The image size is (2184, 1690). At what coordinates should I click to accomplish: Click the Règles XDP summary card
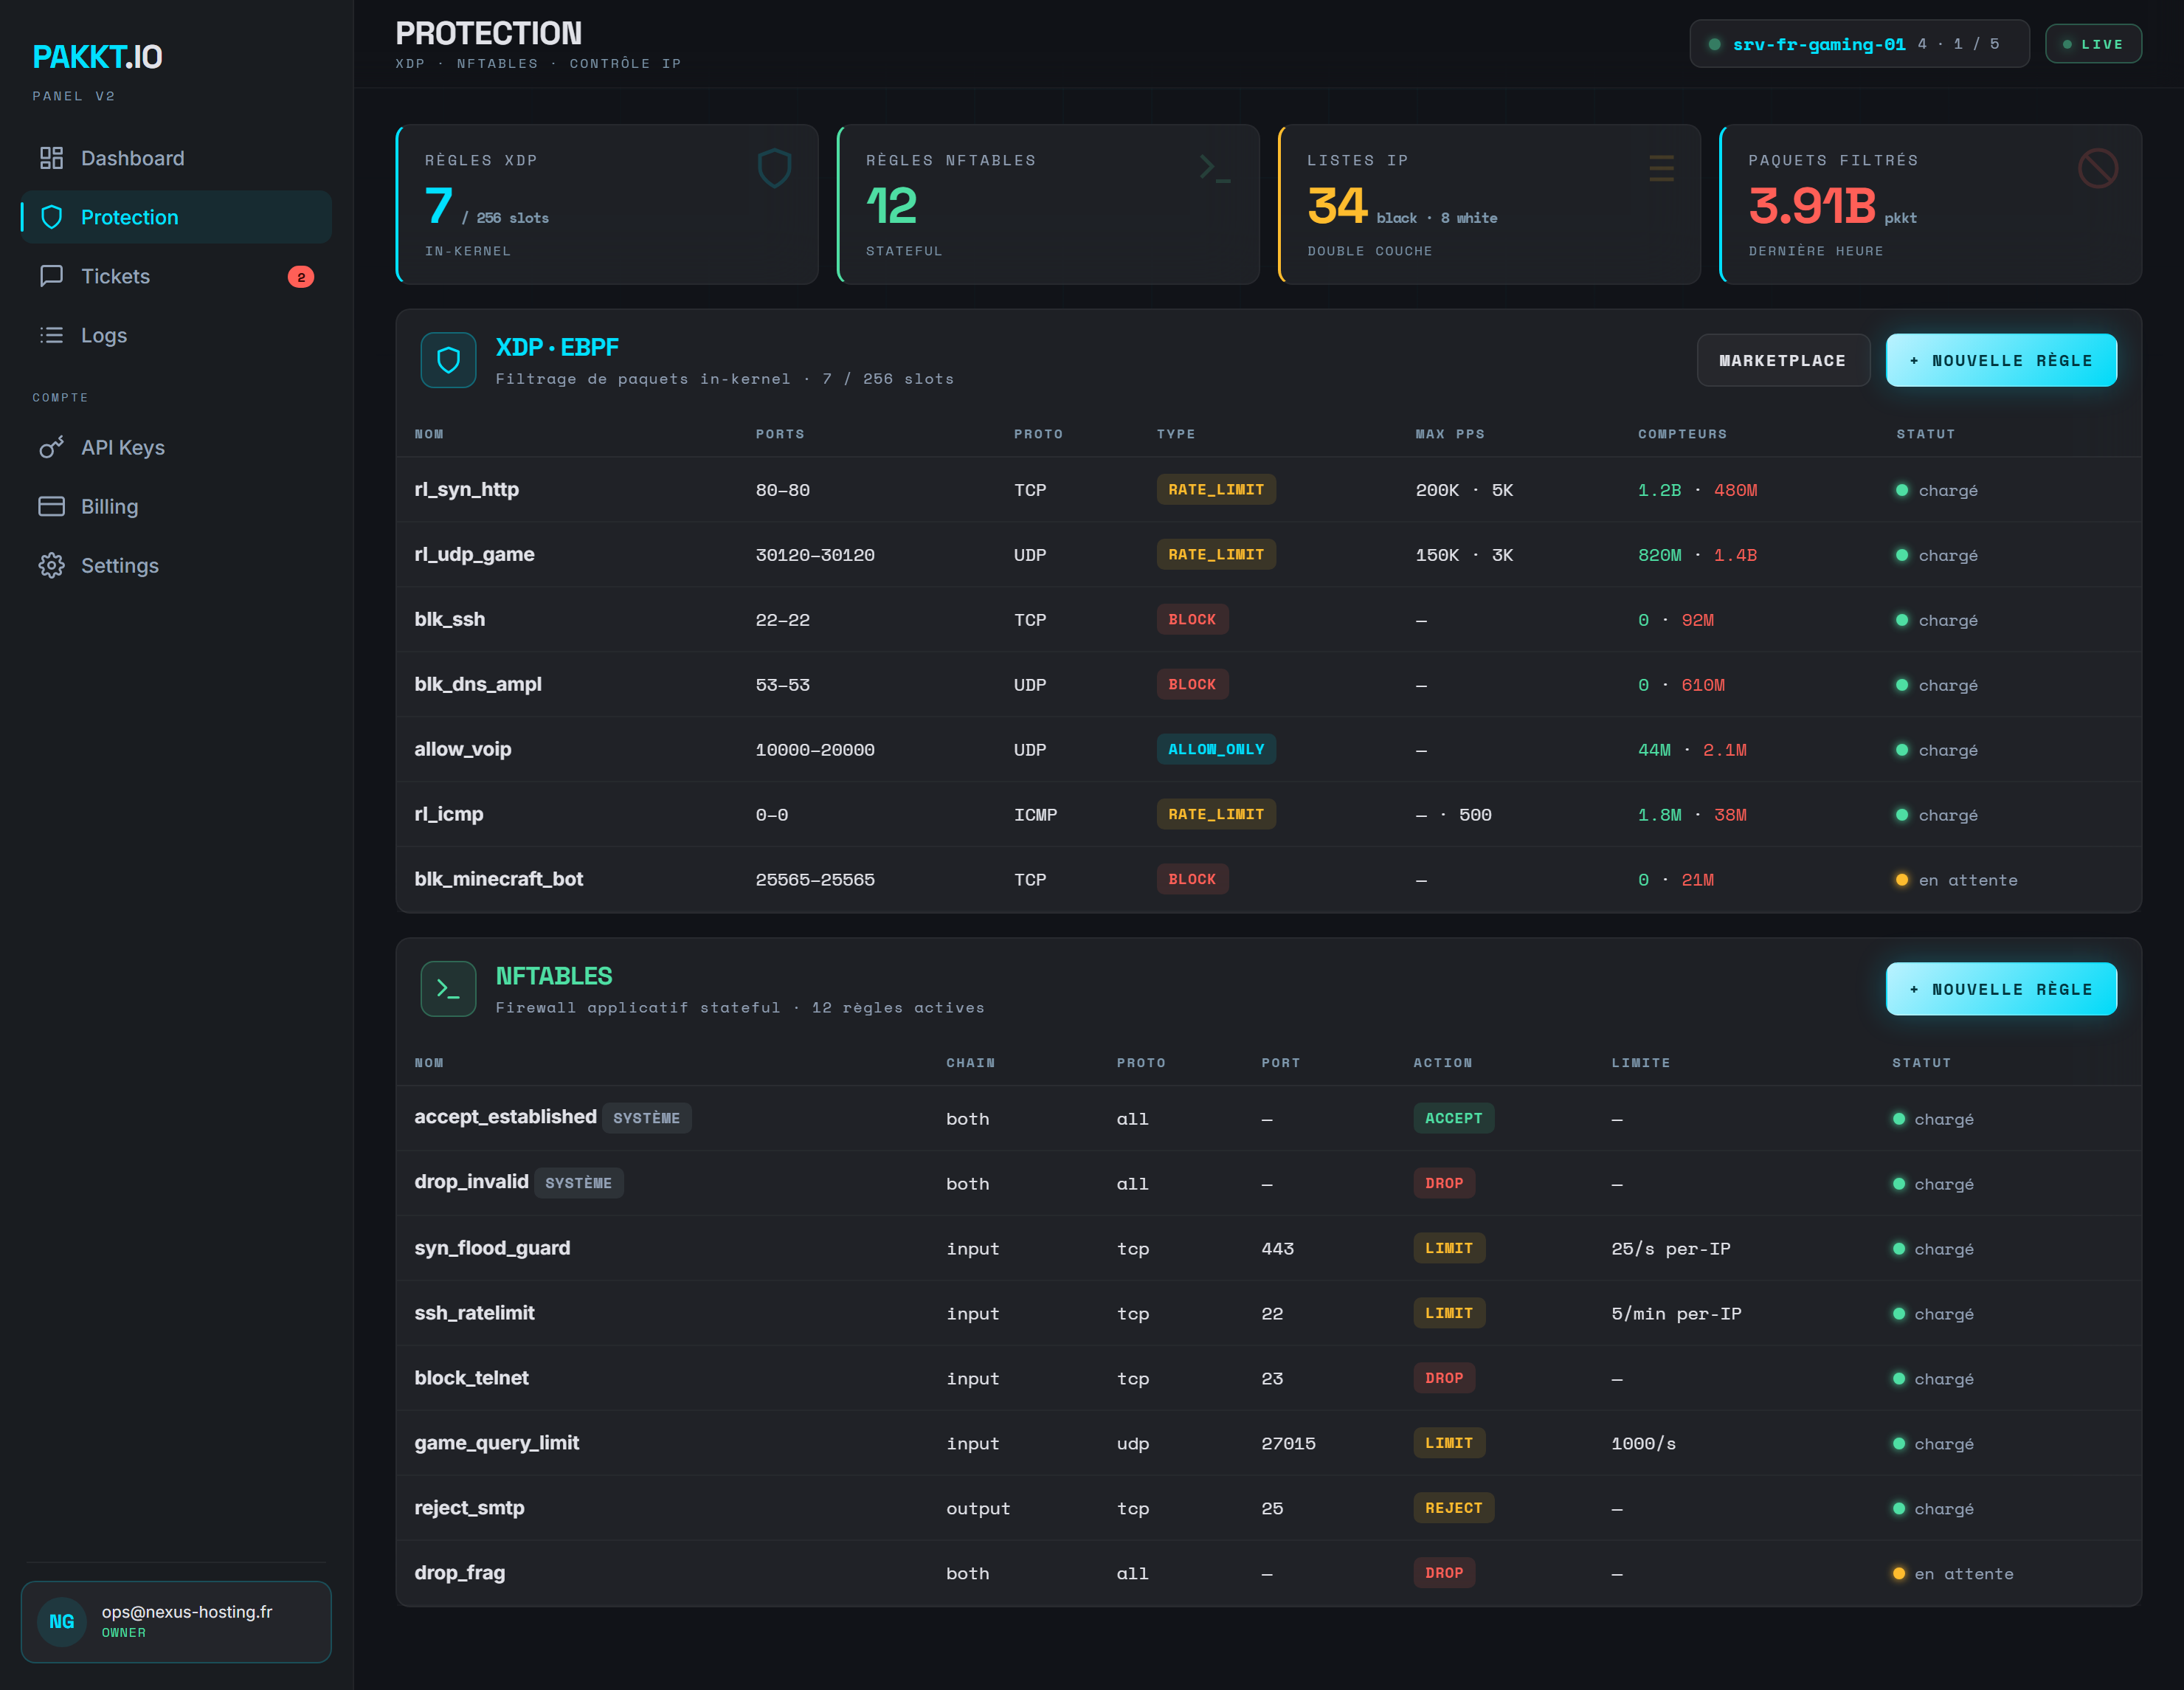tap(607, 204)
